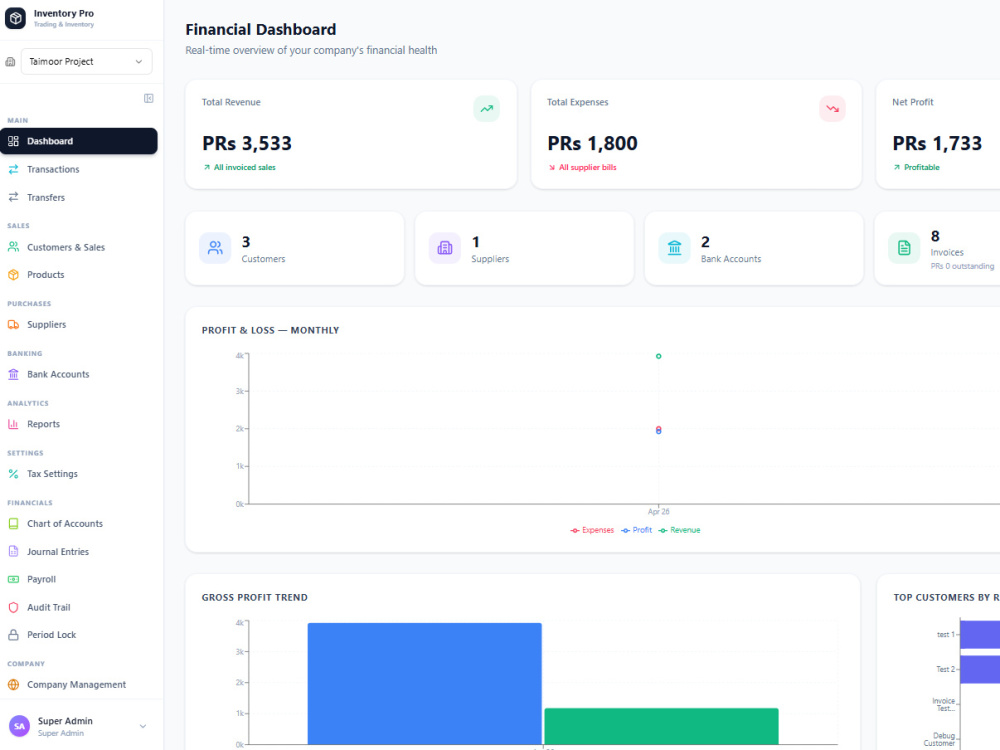This screenshot has height=750, width=1000.
Task: Click the Period Lock padlock icon
Action: click(x=13, y=635)
